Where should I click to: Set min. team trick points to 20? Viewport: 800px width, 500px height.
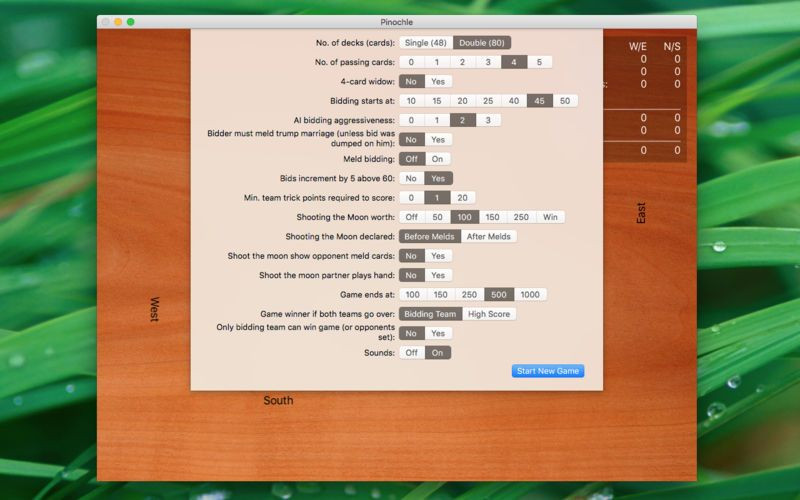click(x=462, y=198)
